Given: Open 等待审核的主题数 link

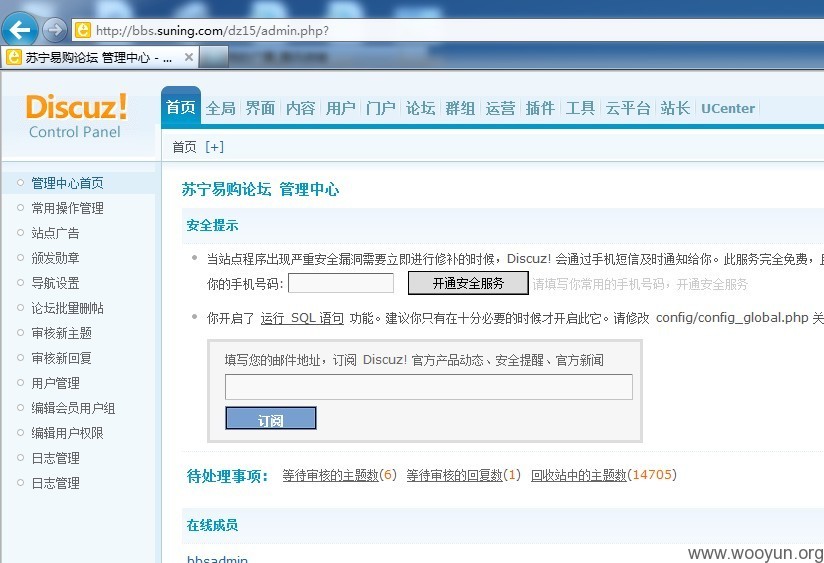Looking at the screenshot, I should click(330, 475).
